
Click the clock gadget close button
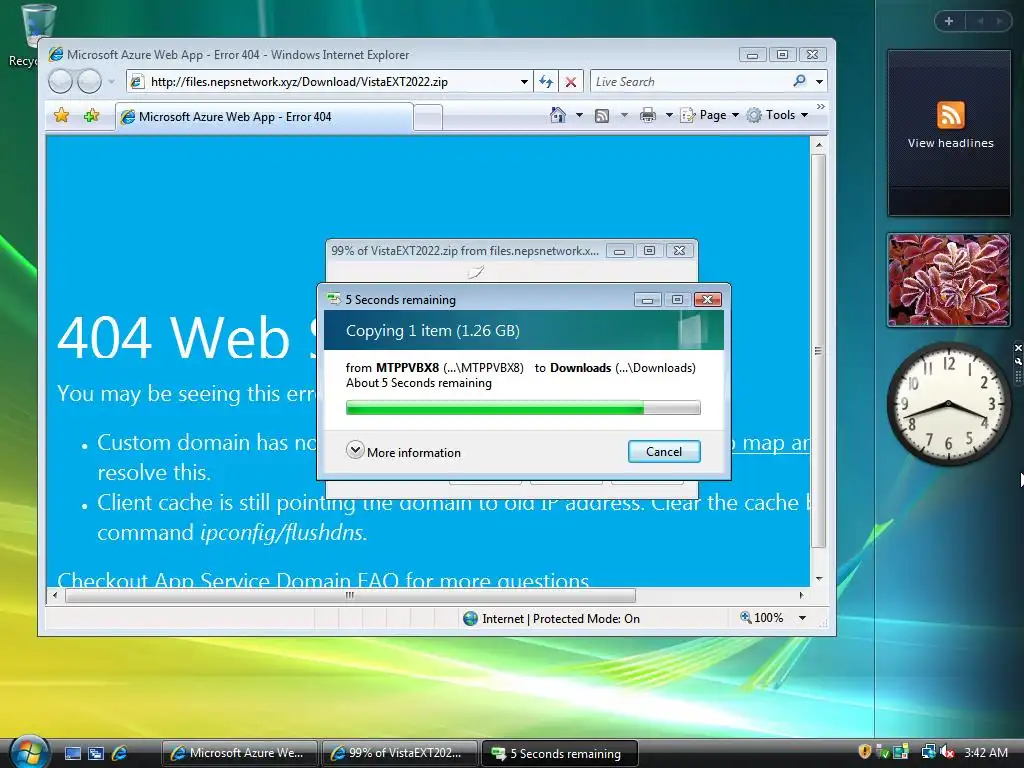(1017, 348)
